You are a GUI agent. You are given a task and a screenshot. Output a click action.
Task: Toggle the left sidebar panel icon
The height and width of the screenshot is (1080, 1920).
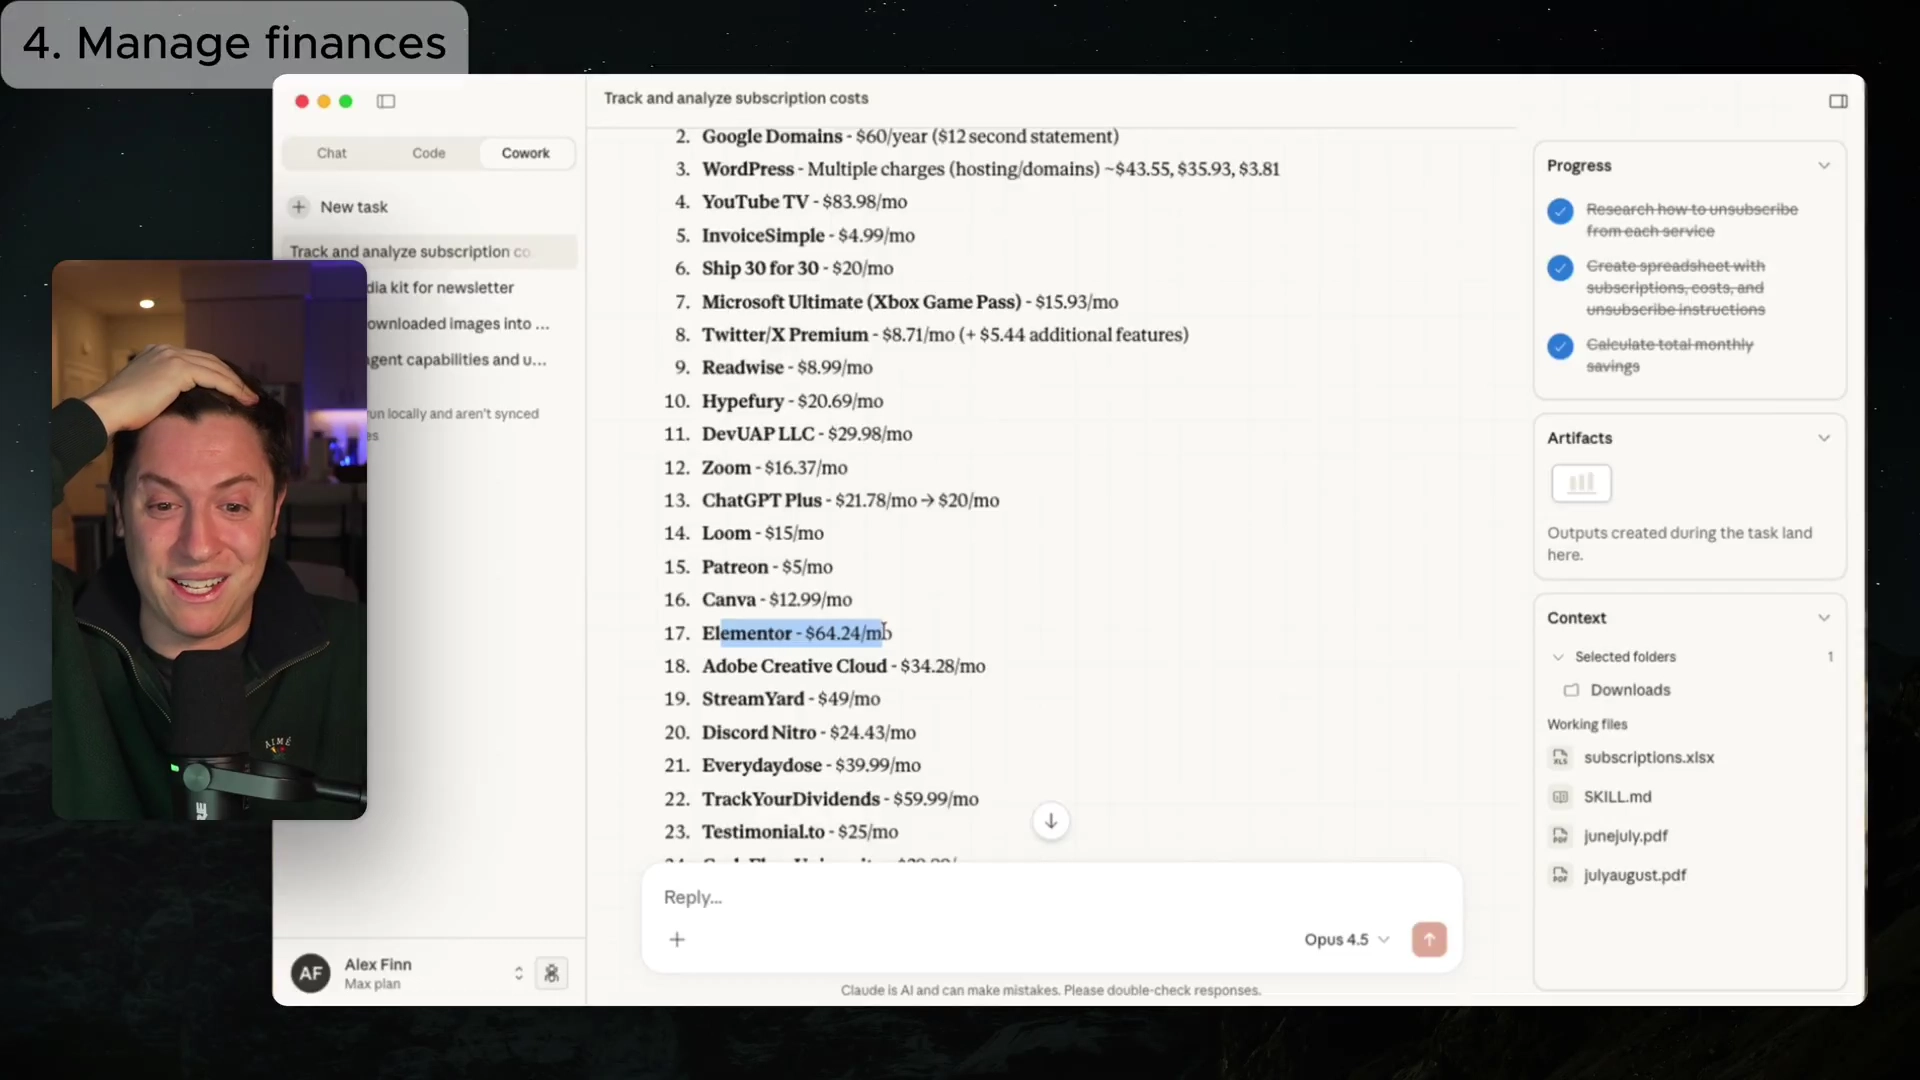(x=386, y=101)
